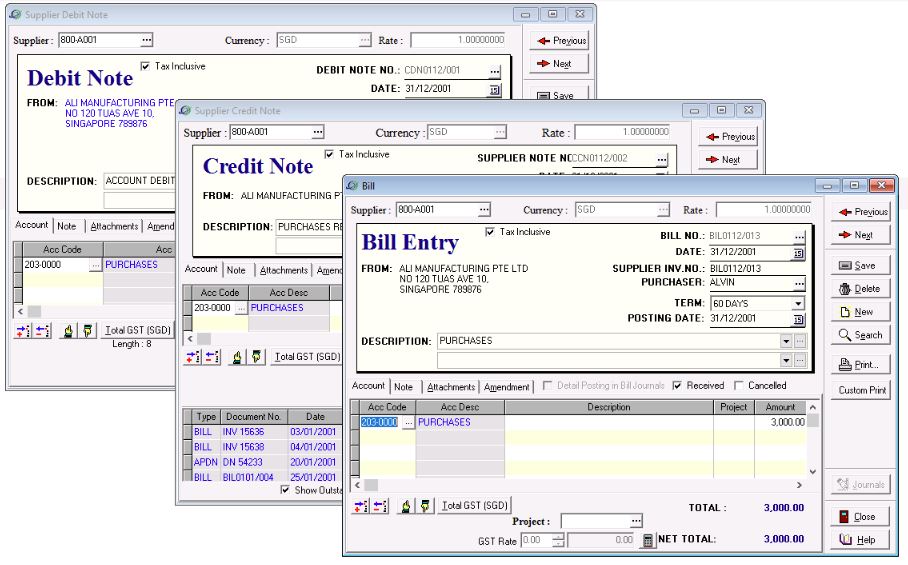This screenshot has height=565, width=908.
Task: Switch to the Attachments tab in Bill window
Action: click(451, 387)
